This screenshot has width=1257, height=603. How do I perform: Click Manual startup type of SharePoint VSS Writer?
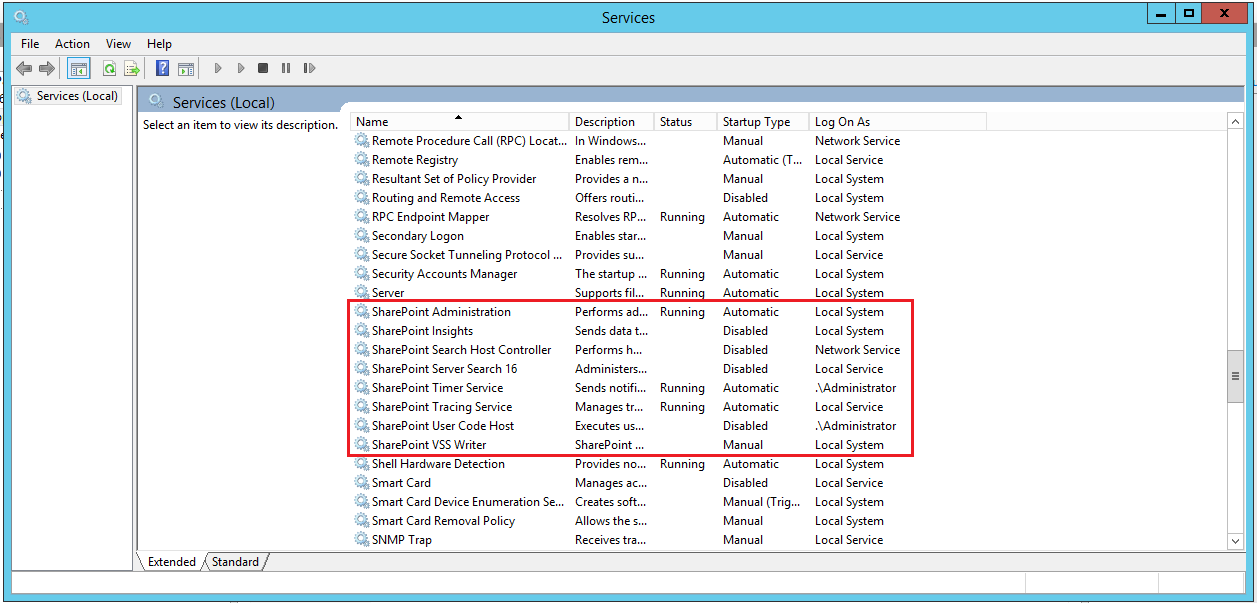coord(743,445)
